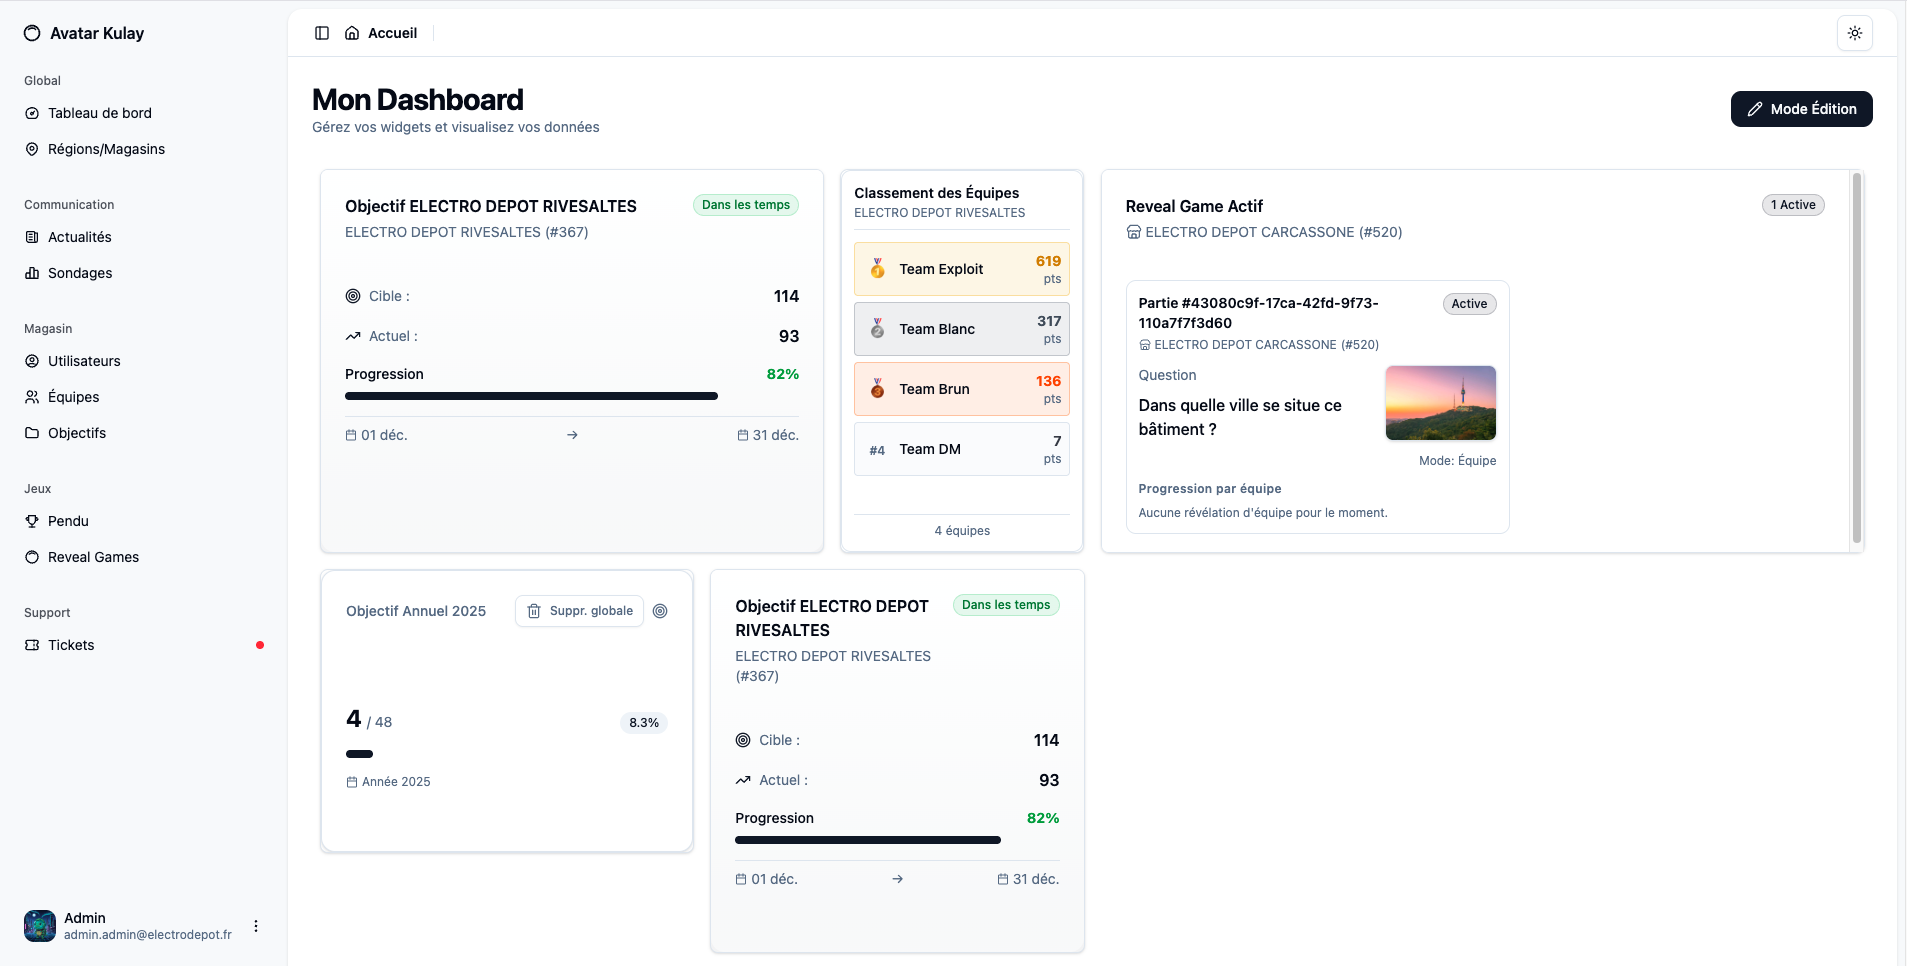Click the Sondages chart icon
1907x977 pixels.
point(32,273)
